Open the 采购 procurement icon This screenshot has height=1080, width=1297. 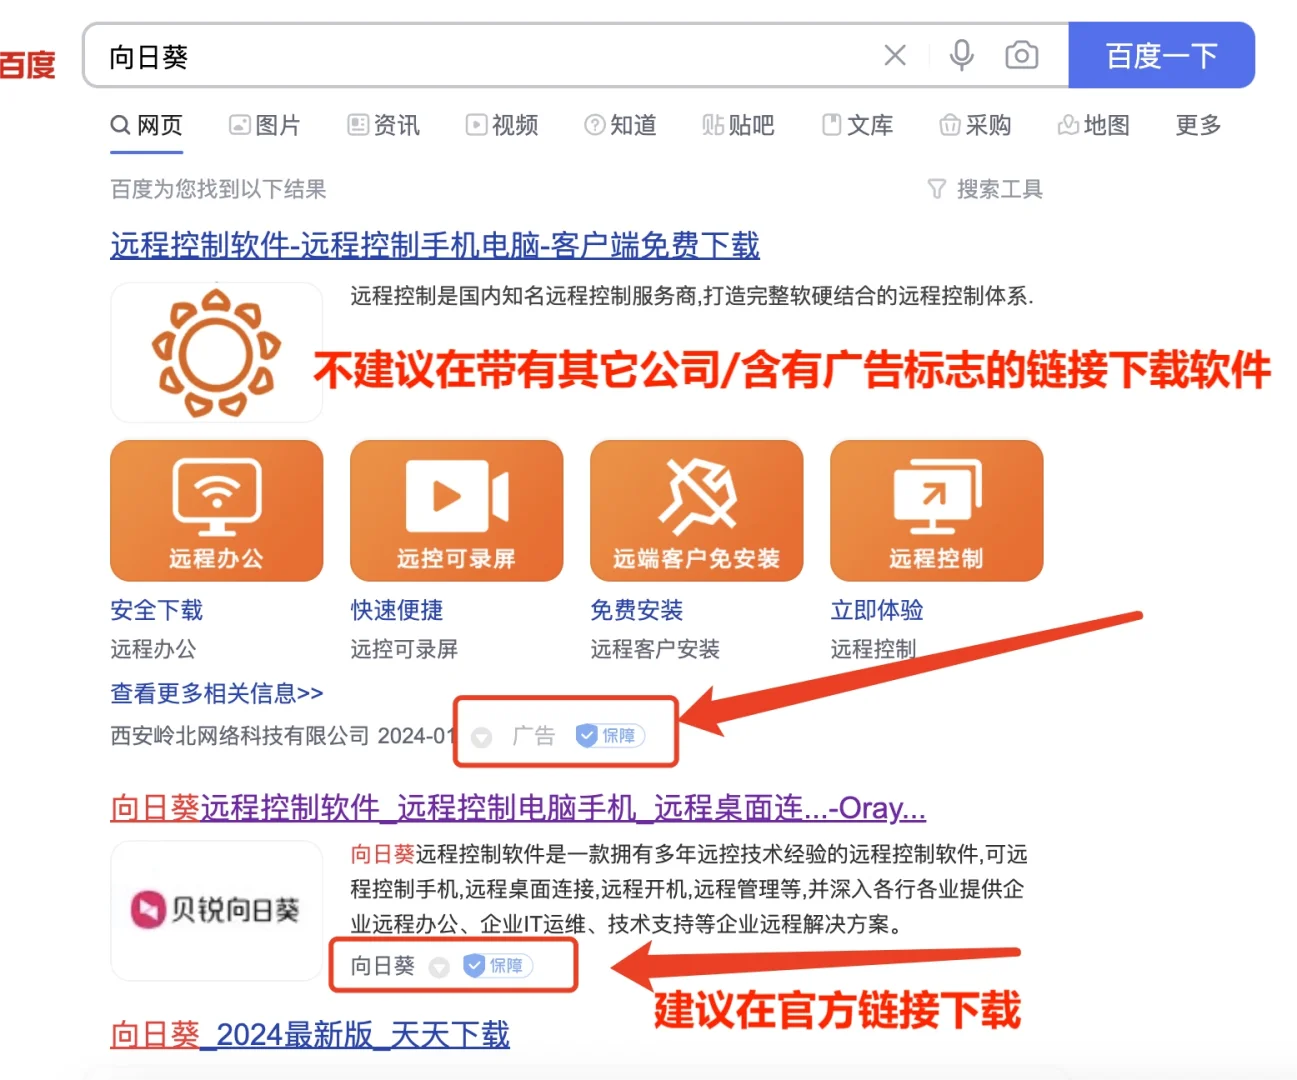(949, 125)
